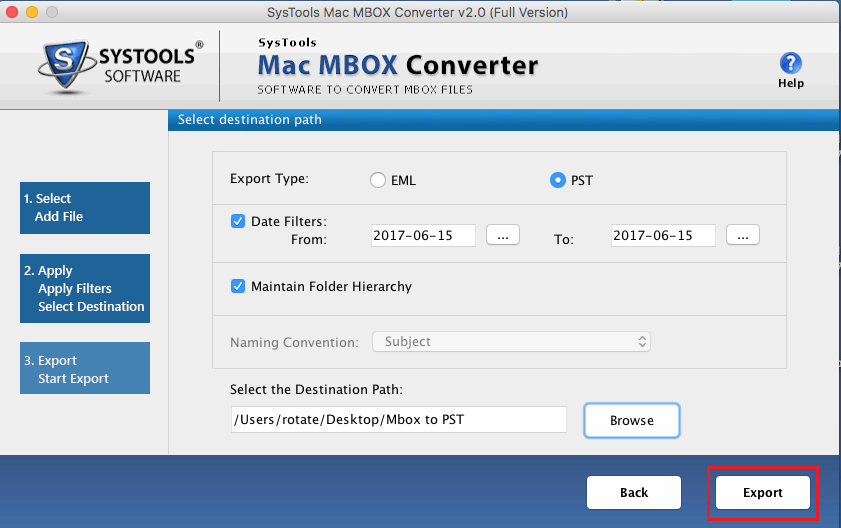The image size is (841, 528).
Task: Click the Export button
Action: [x=763, y=493]
